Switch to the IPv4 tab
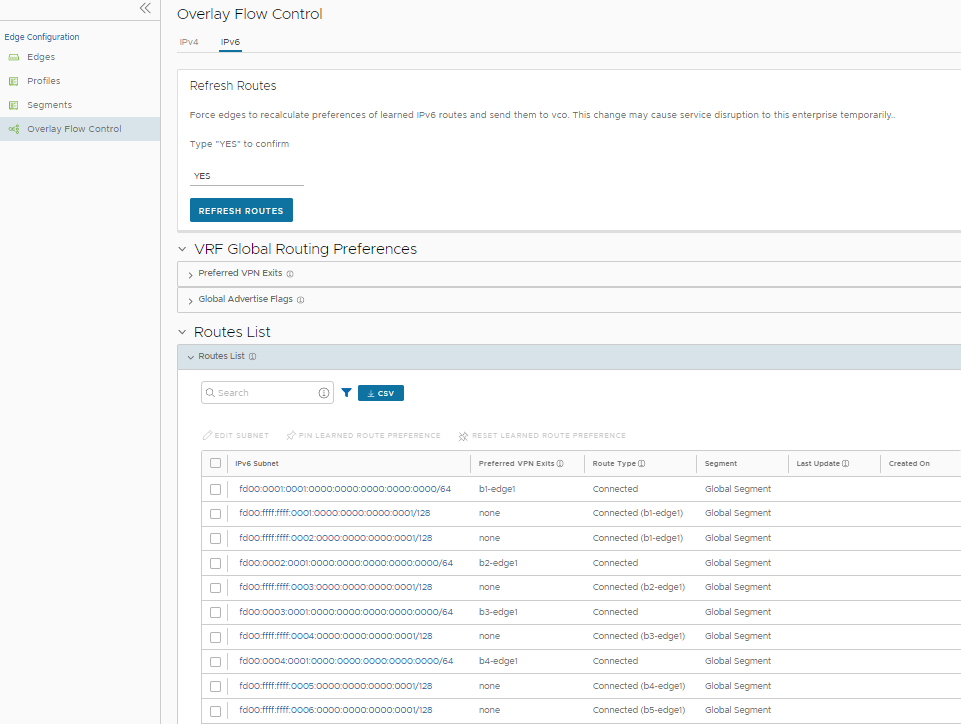Screen dimensions: 961x724 pos(188,42)
